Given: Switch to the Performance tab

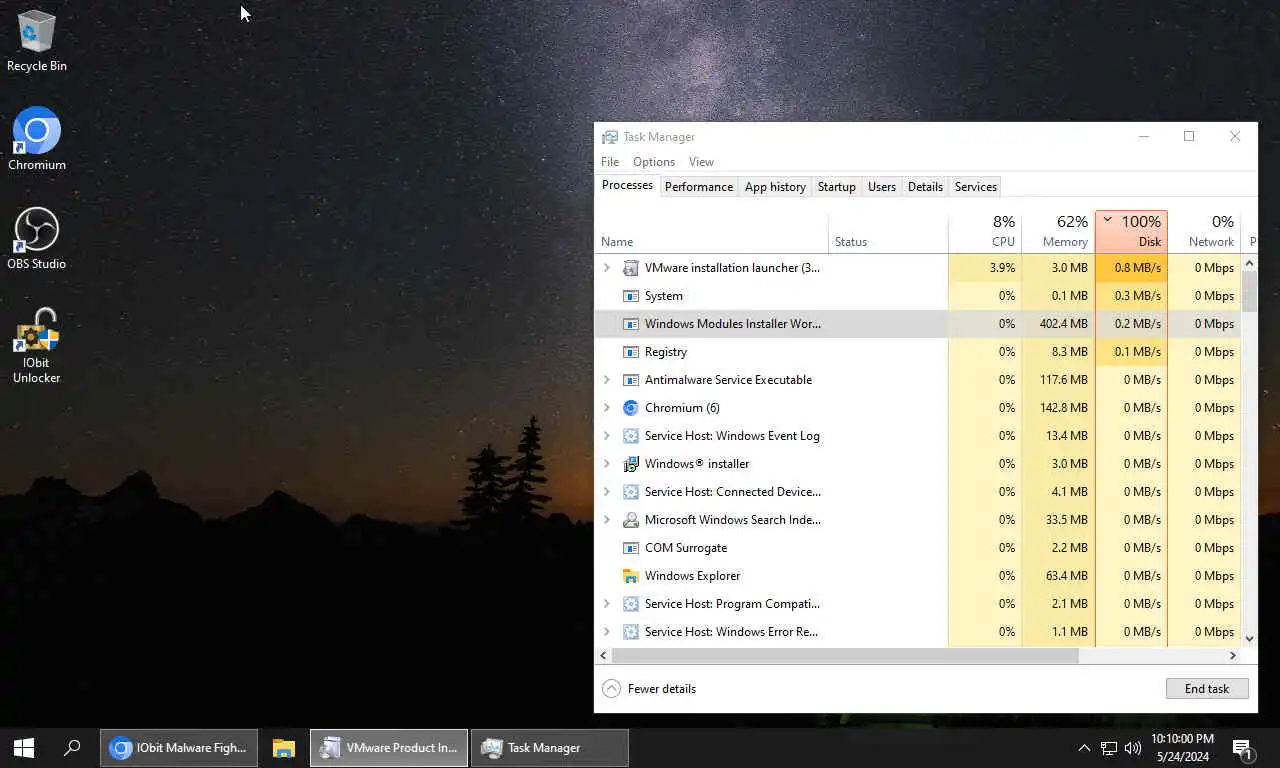Looking at the screenshot, I should click(x=699, y=187).
